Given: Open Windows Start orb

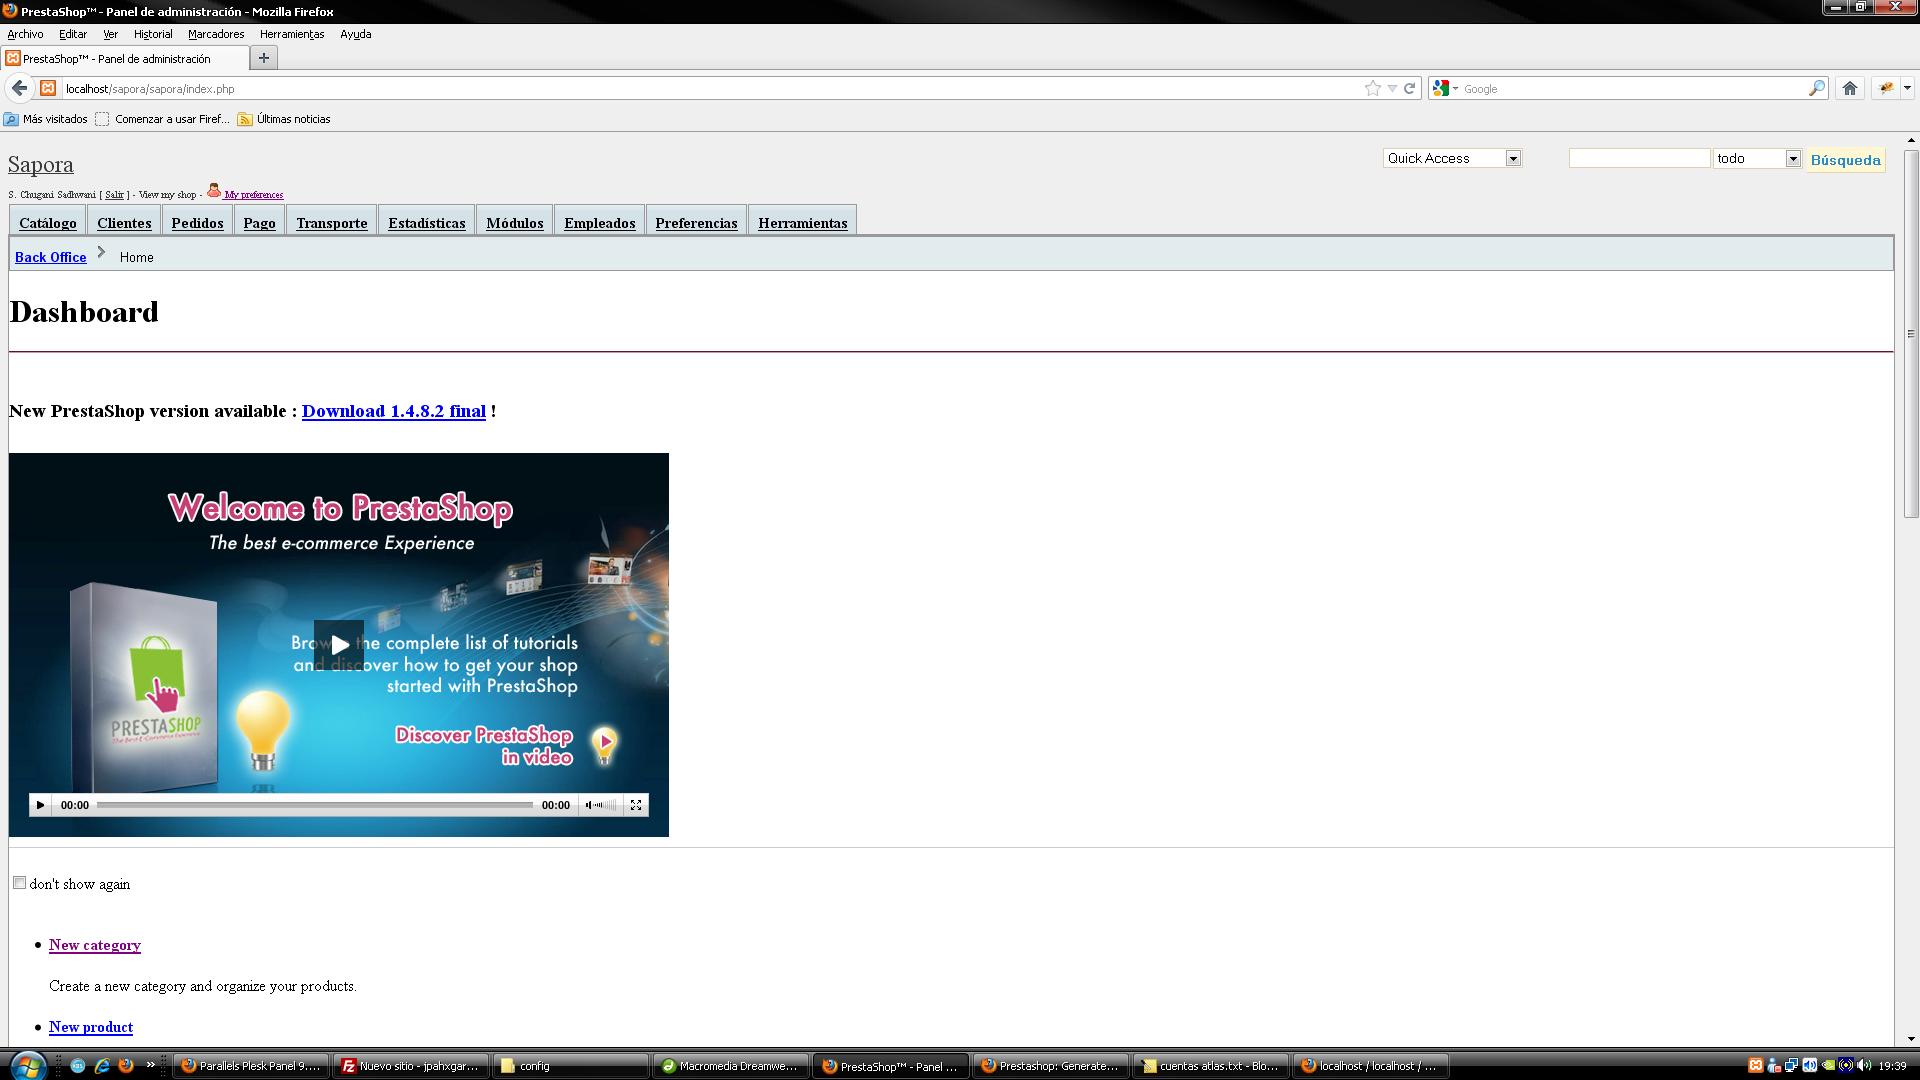Looking at the screenshot, I should 27,1065.
